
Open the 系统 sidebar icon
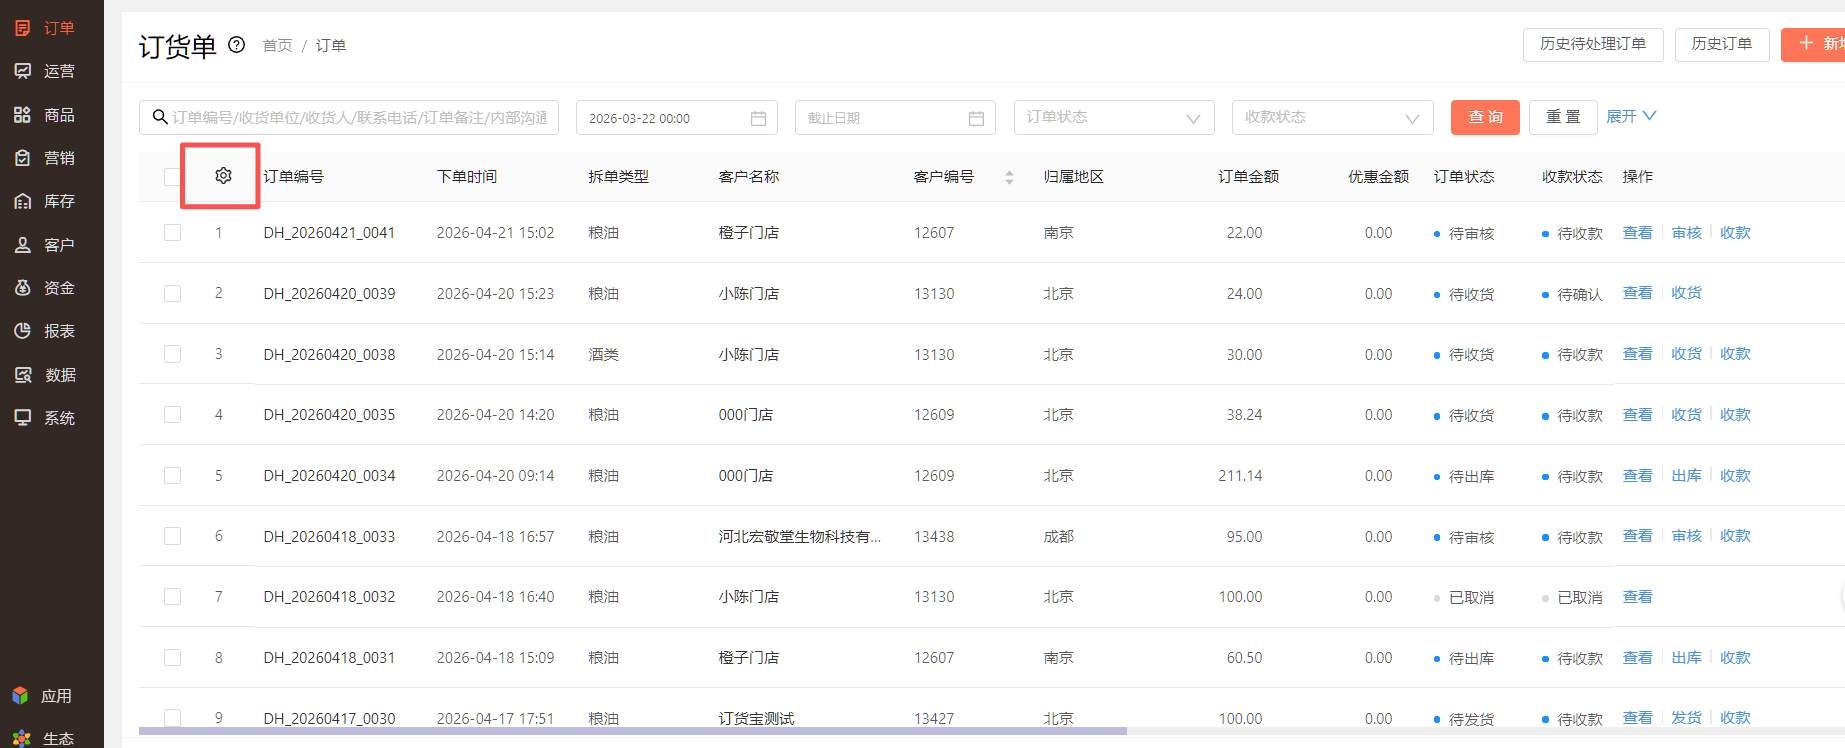tap(22, 418)
